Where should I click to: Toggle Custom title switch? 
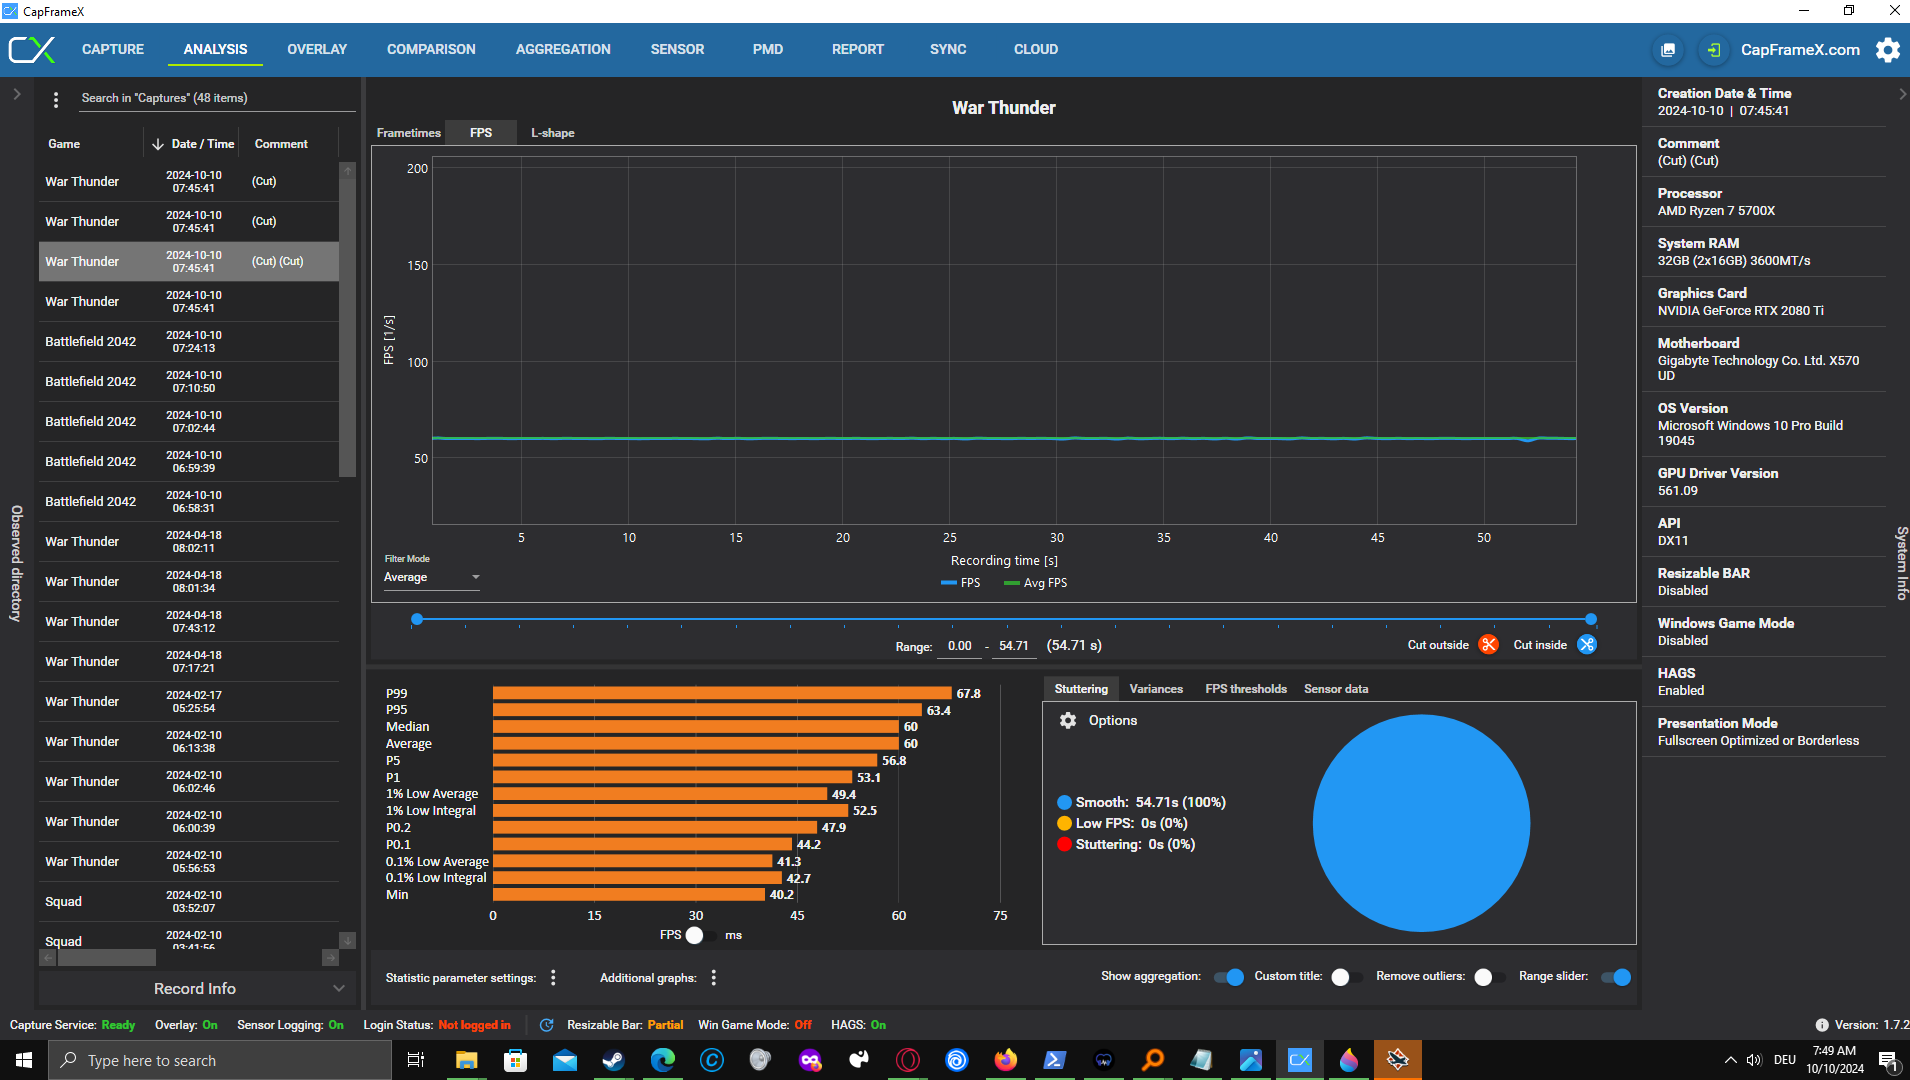coord(1346,977)
